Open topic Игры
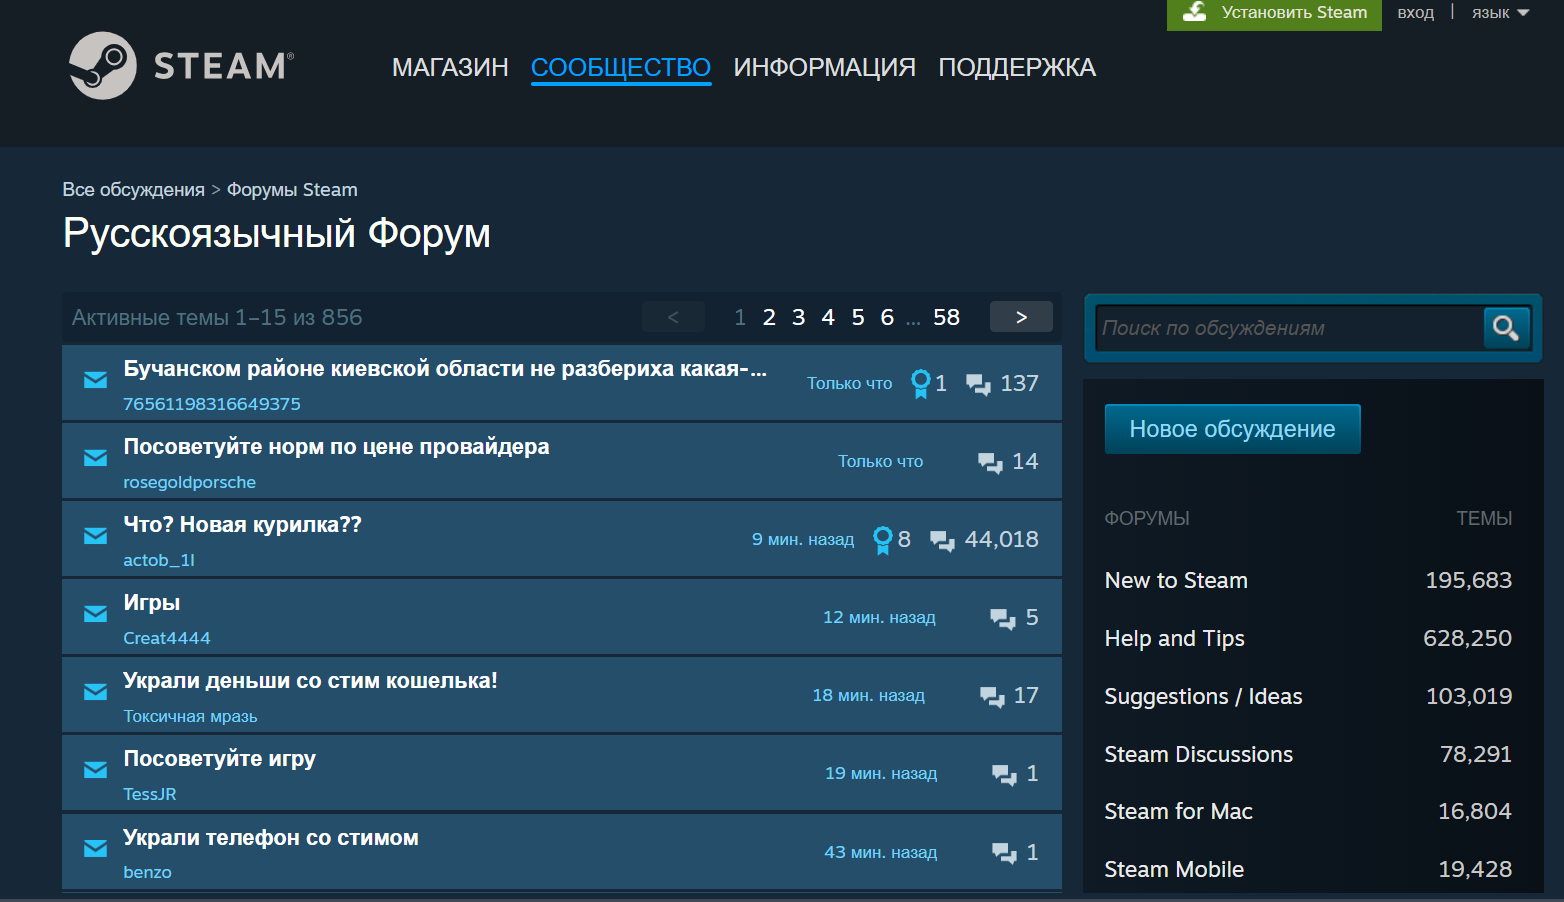The width and height of the screenshot is (1564, 902). coord(152,603)
